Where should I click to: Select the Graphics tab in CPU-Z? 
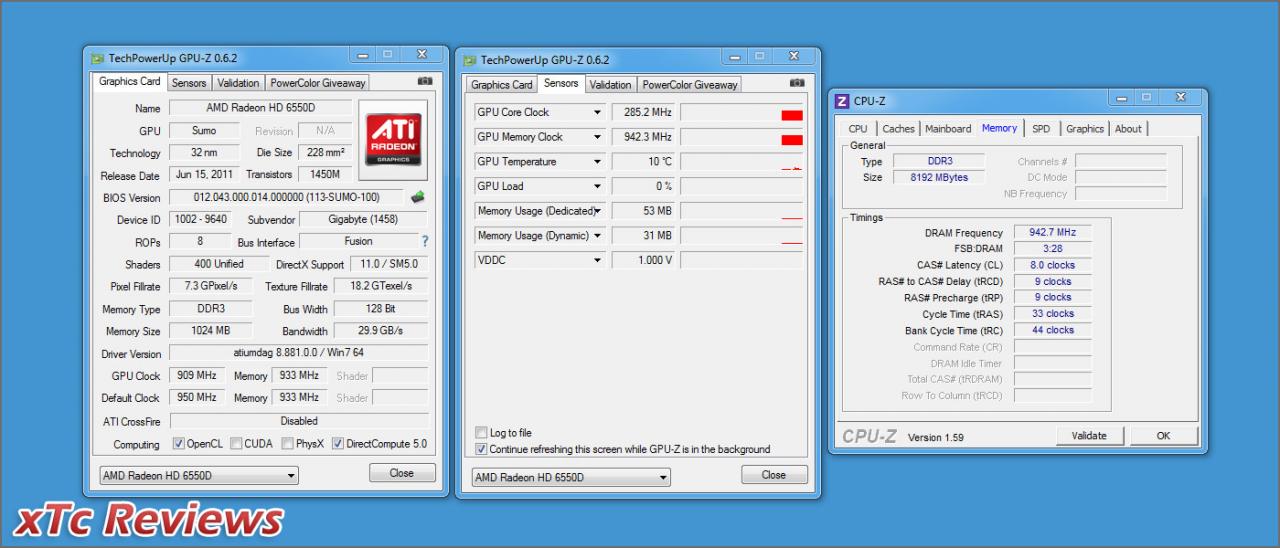(x=1085, y=128)
